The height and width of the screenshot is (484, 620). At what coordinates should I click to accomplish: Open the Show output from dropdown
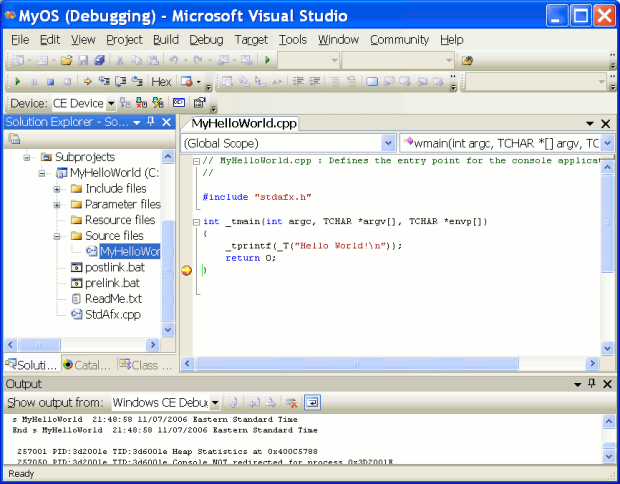point(215,403)
